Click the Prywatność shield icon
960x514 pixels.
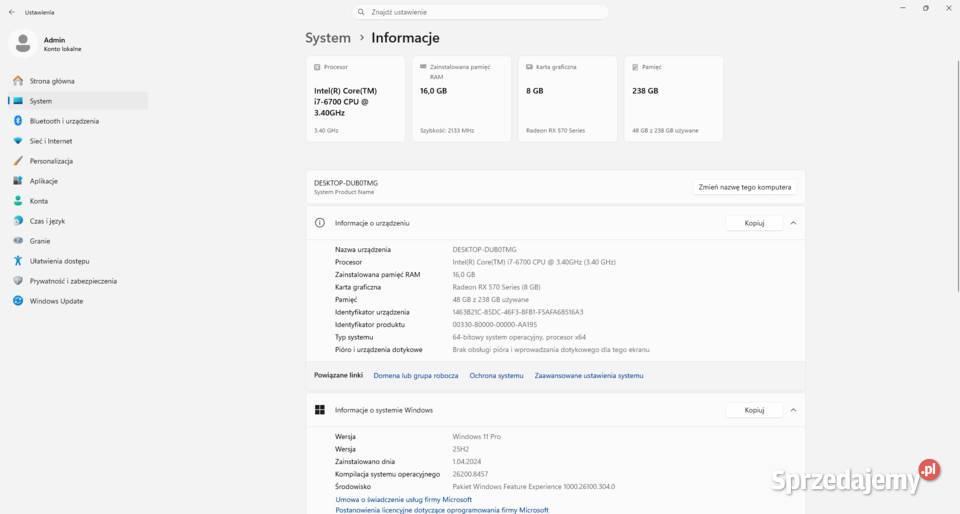(x=18, y=281)
